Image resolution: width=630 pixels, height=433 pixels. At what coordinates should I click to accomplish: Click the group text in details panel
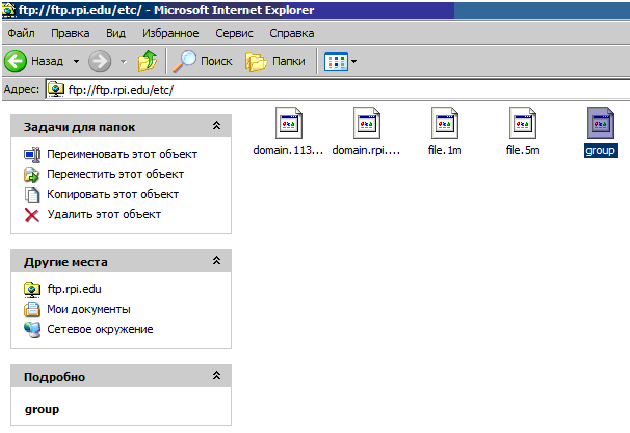click(x=42, y=410)
